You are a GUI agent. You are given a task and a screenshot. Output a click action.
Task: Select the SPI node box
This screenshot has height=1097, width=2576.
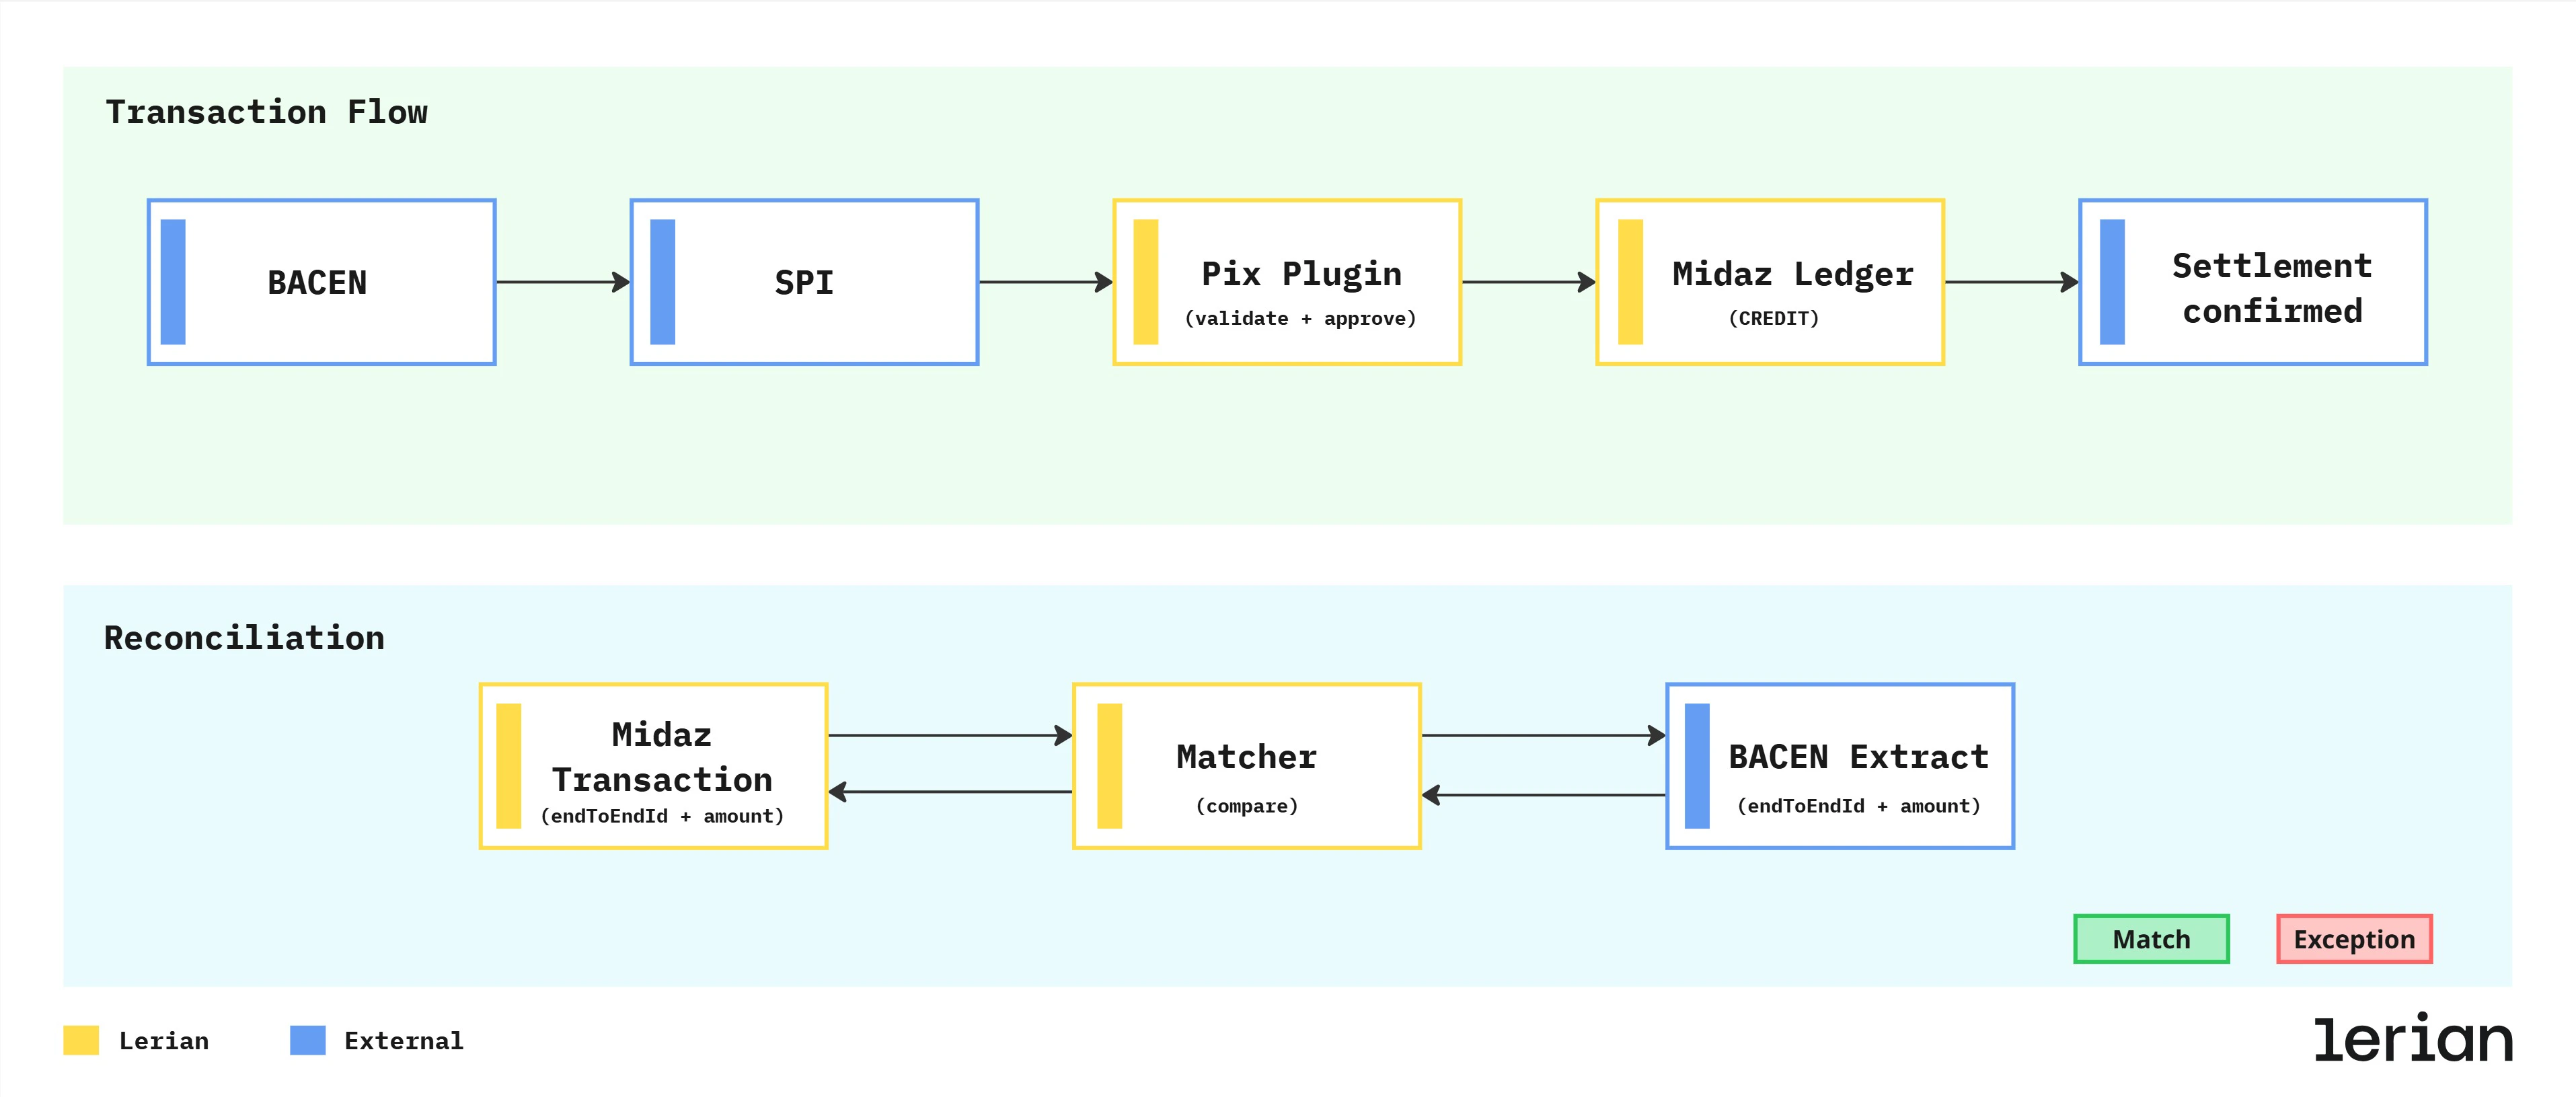pos(804,282)
